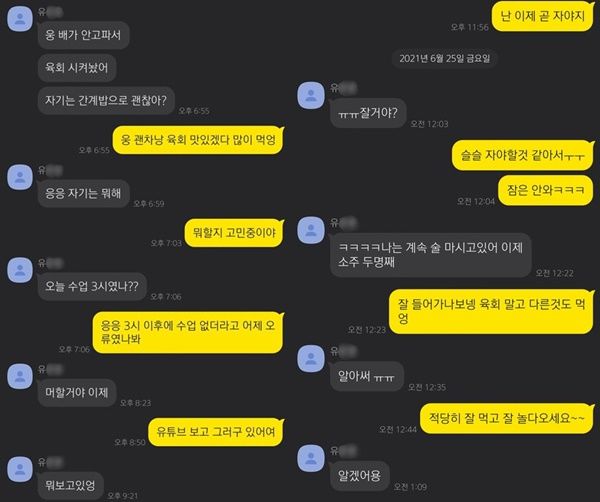The width and height of the screenshot is (600, 502).
Task: Tap the yellow '뭐할지 고민중이야' bubble
Action: coord(234,233)
